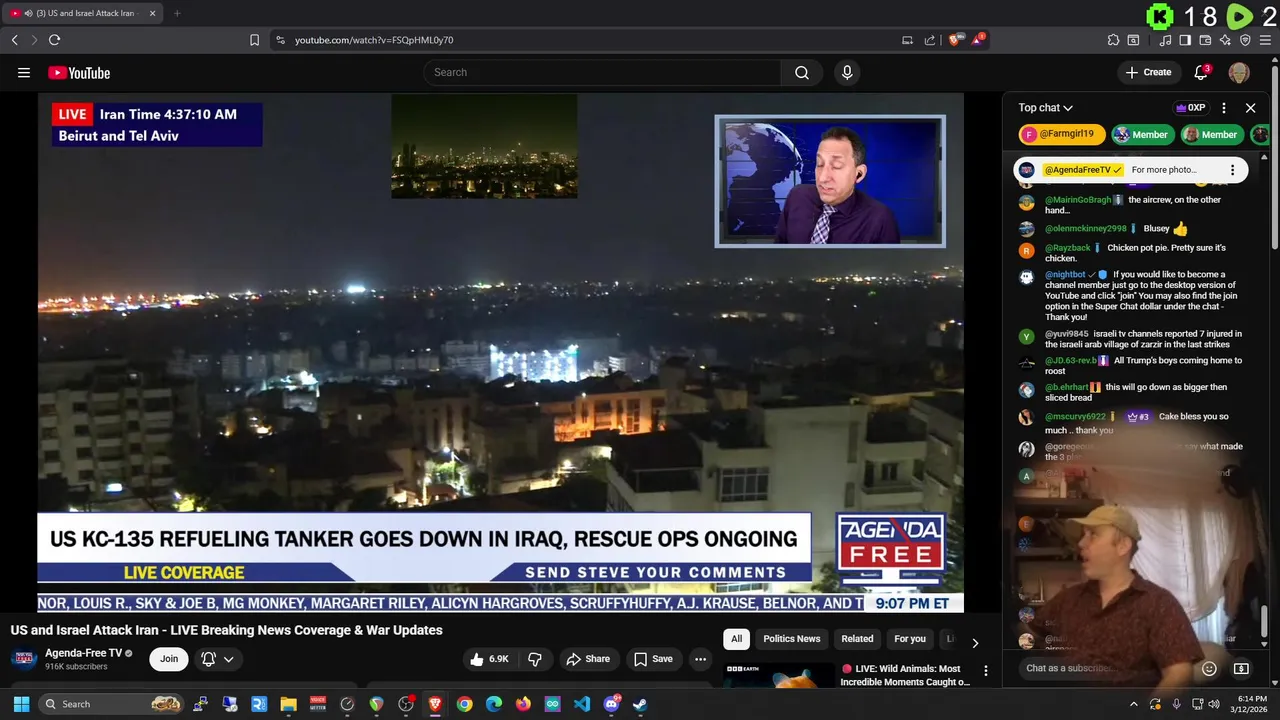Click the Share button under video
The width and height of the screenshot is (1280, 720).
tap(587, 659)
